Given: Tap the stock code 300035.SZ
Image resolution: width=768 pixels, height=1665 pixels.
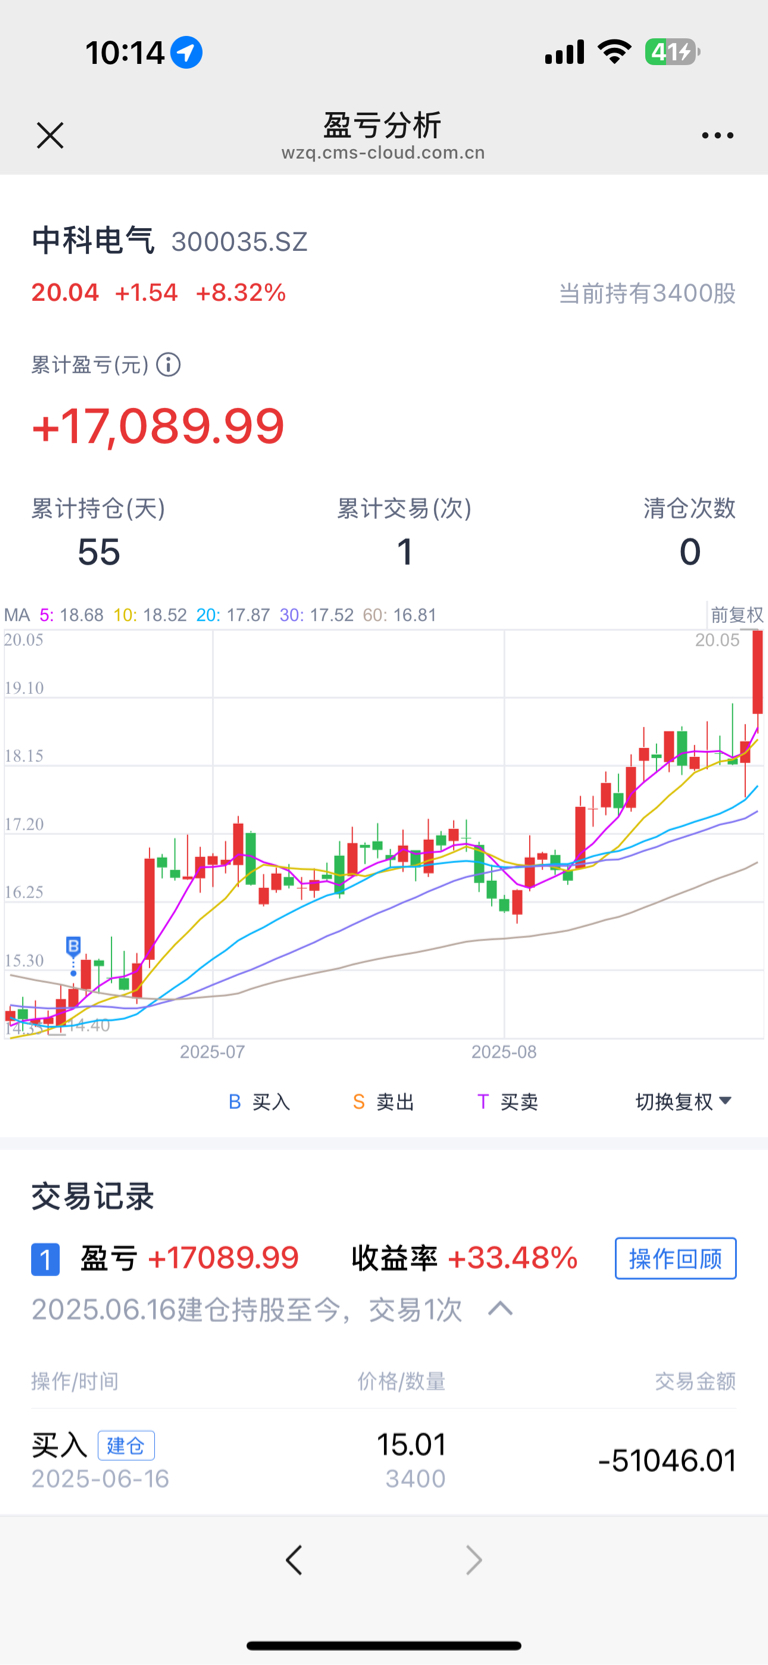Looking at the screenshot, I should pyautogui.click(x=239, y=242).
